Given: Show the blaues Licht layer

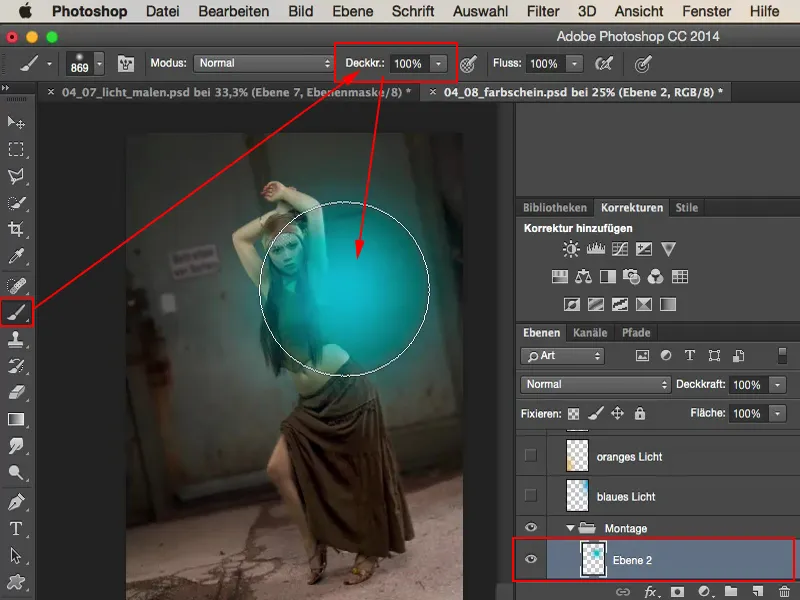Looking at the screenshot, I should coord(531,495).
